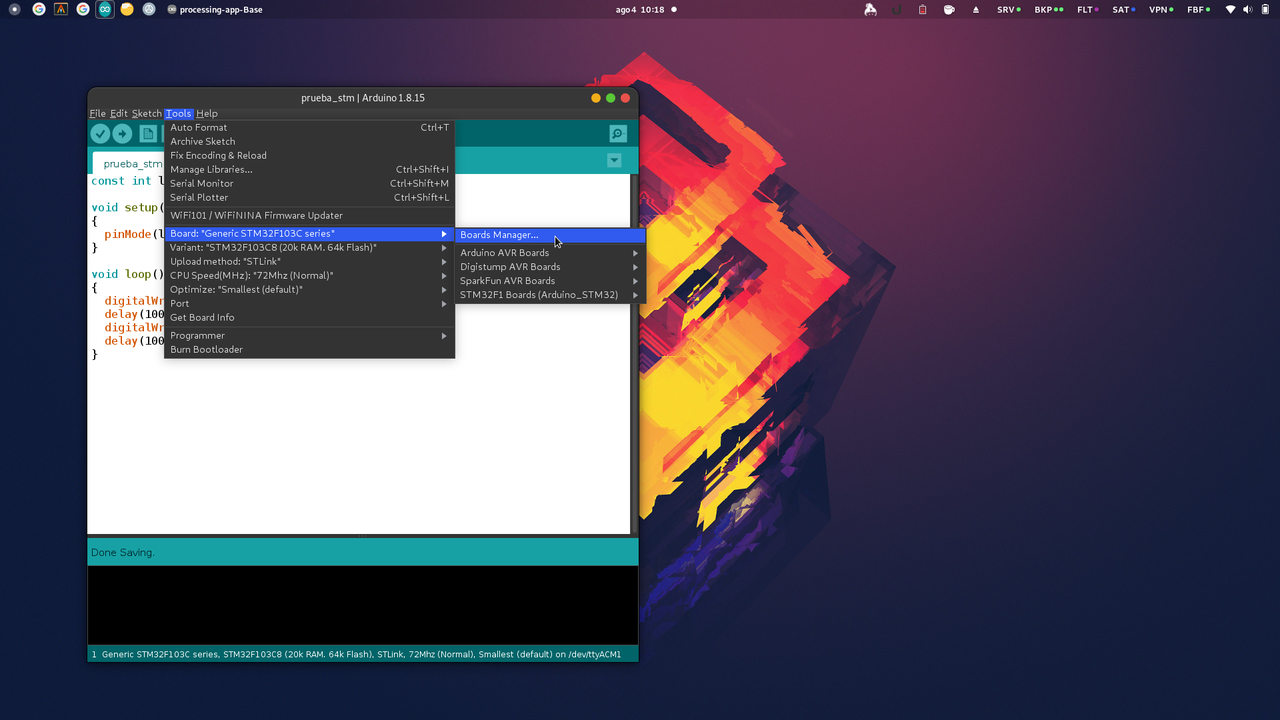The image size is (1280, 720).
Task: Click the editor vertical scrollbar
Action: pyautogui.click(x=634, y=354)
